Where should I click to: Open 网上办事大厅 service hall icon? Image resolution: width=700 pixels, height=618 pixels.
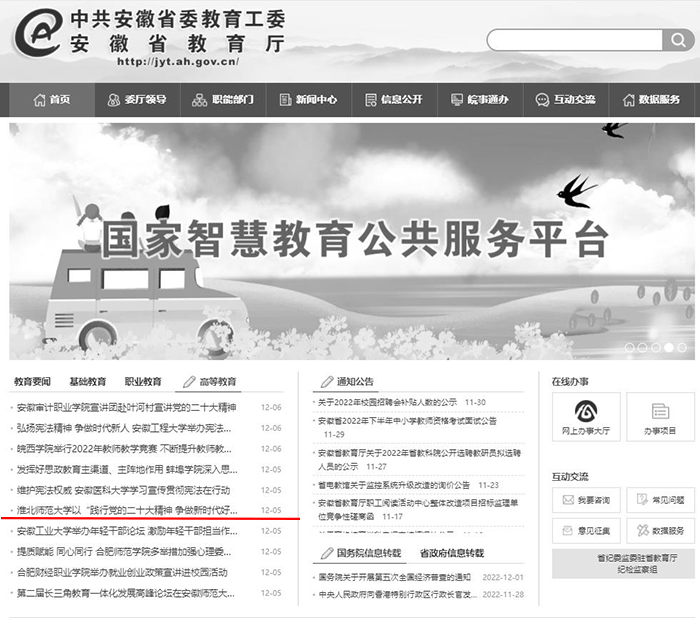point(585,417)
